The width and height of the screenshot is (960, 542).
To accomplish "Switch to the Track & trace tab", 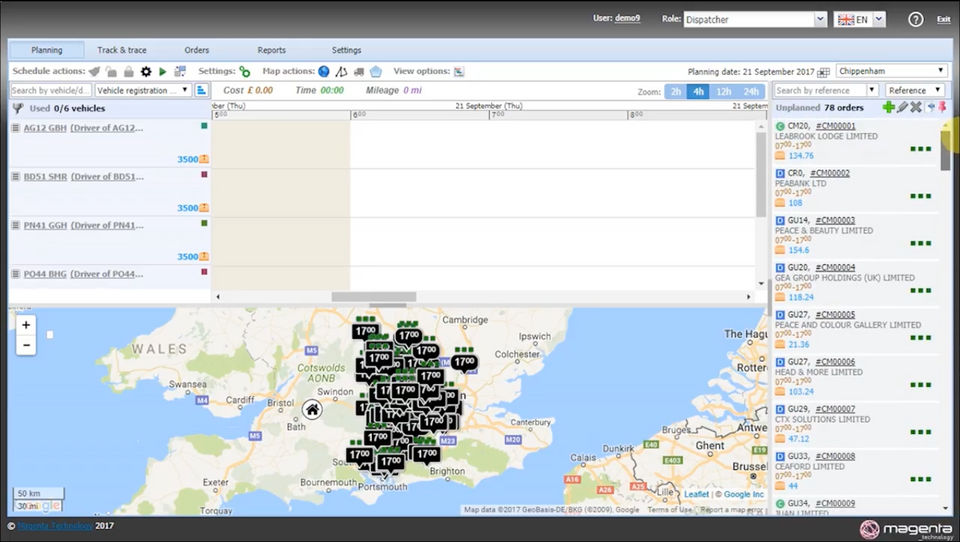I will pos(122,50).
